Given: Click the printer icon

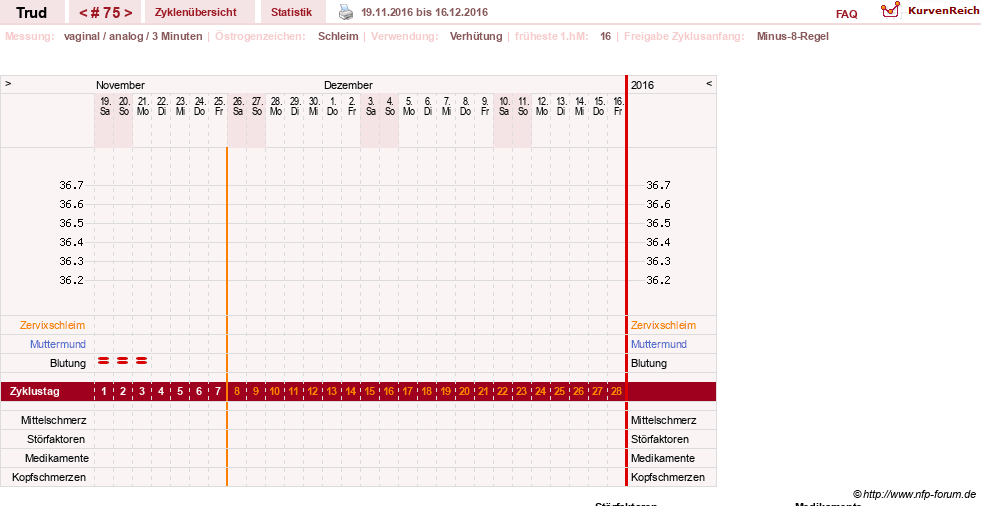Looking at the screenshot, I should [x=346, y=12].
